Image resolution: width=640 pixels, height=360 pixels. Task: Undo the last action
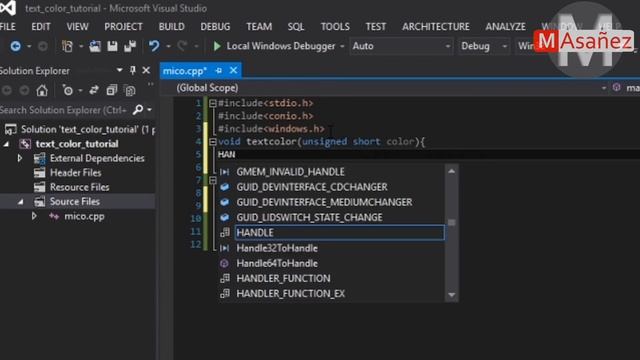click(154, 46)
